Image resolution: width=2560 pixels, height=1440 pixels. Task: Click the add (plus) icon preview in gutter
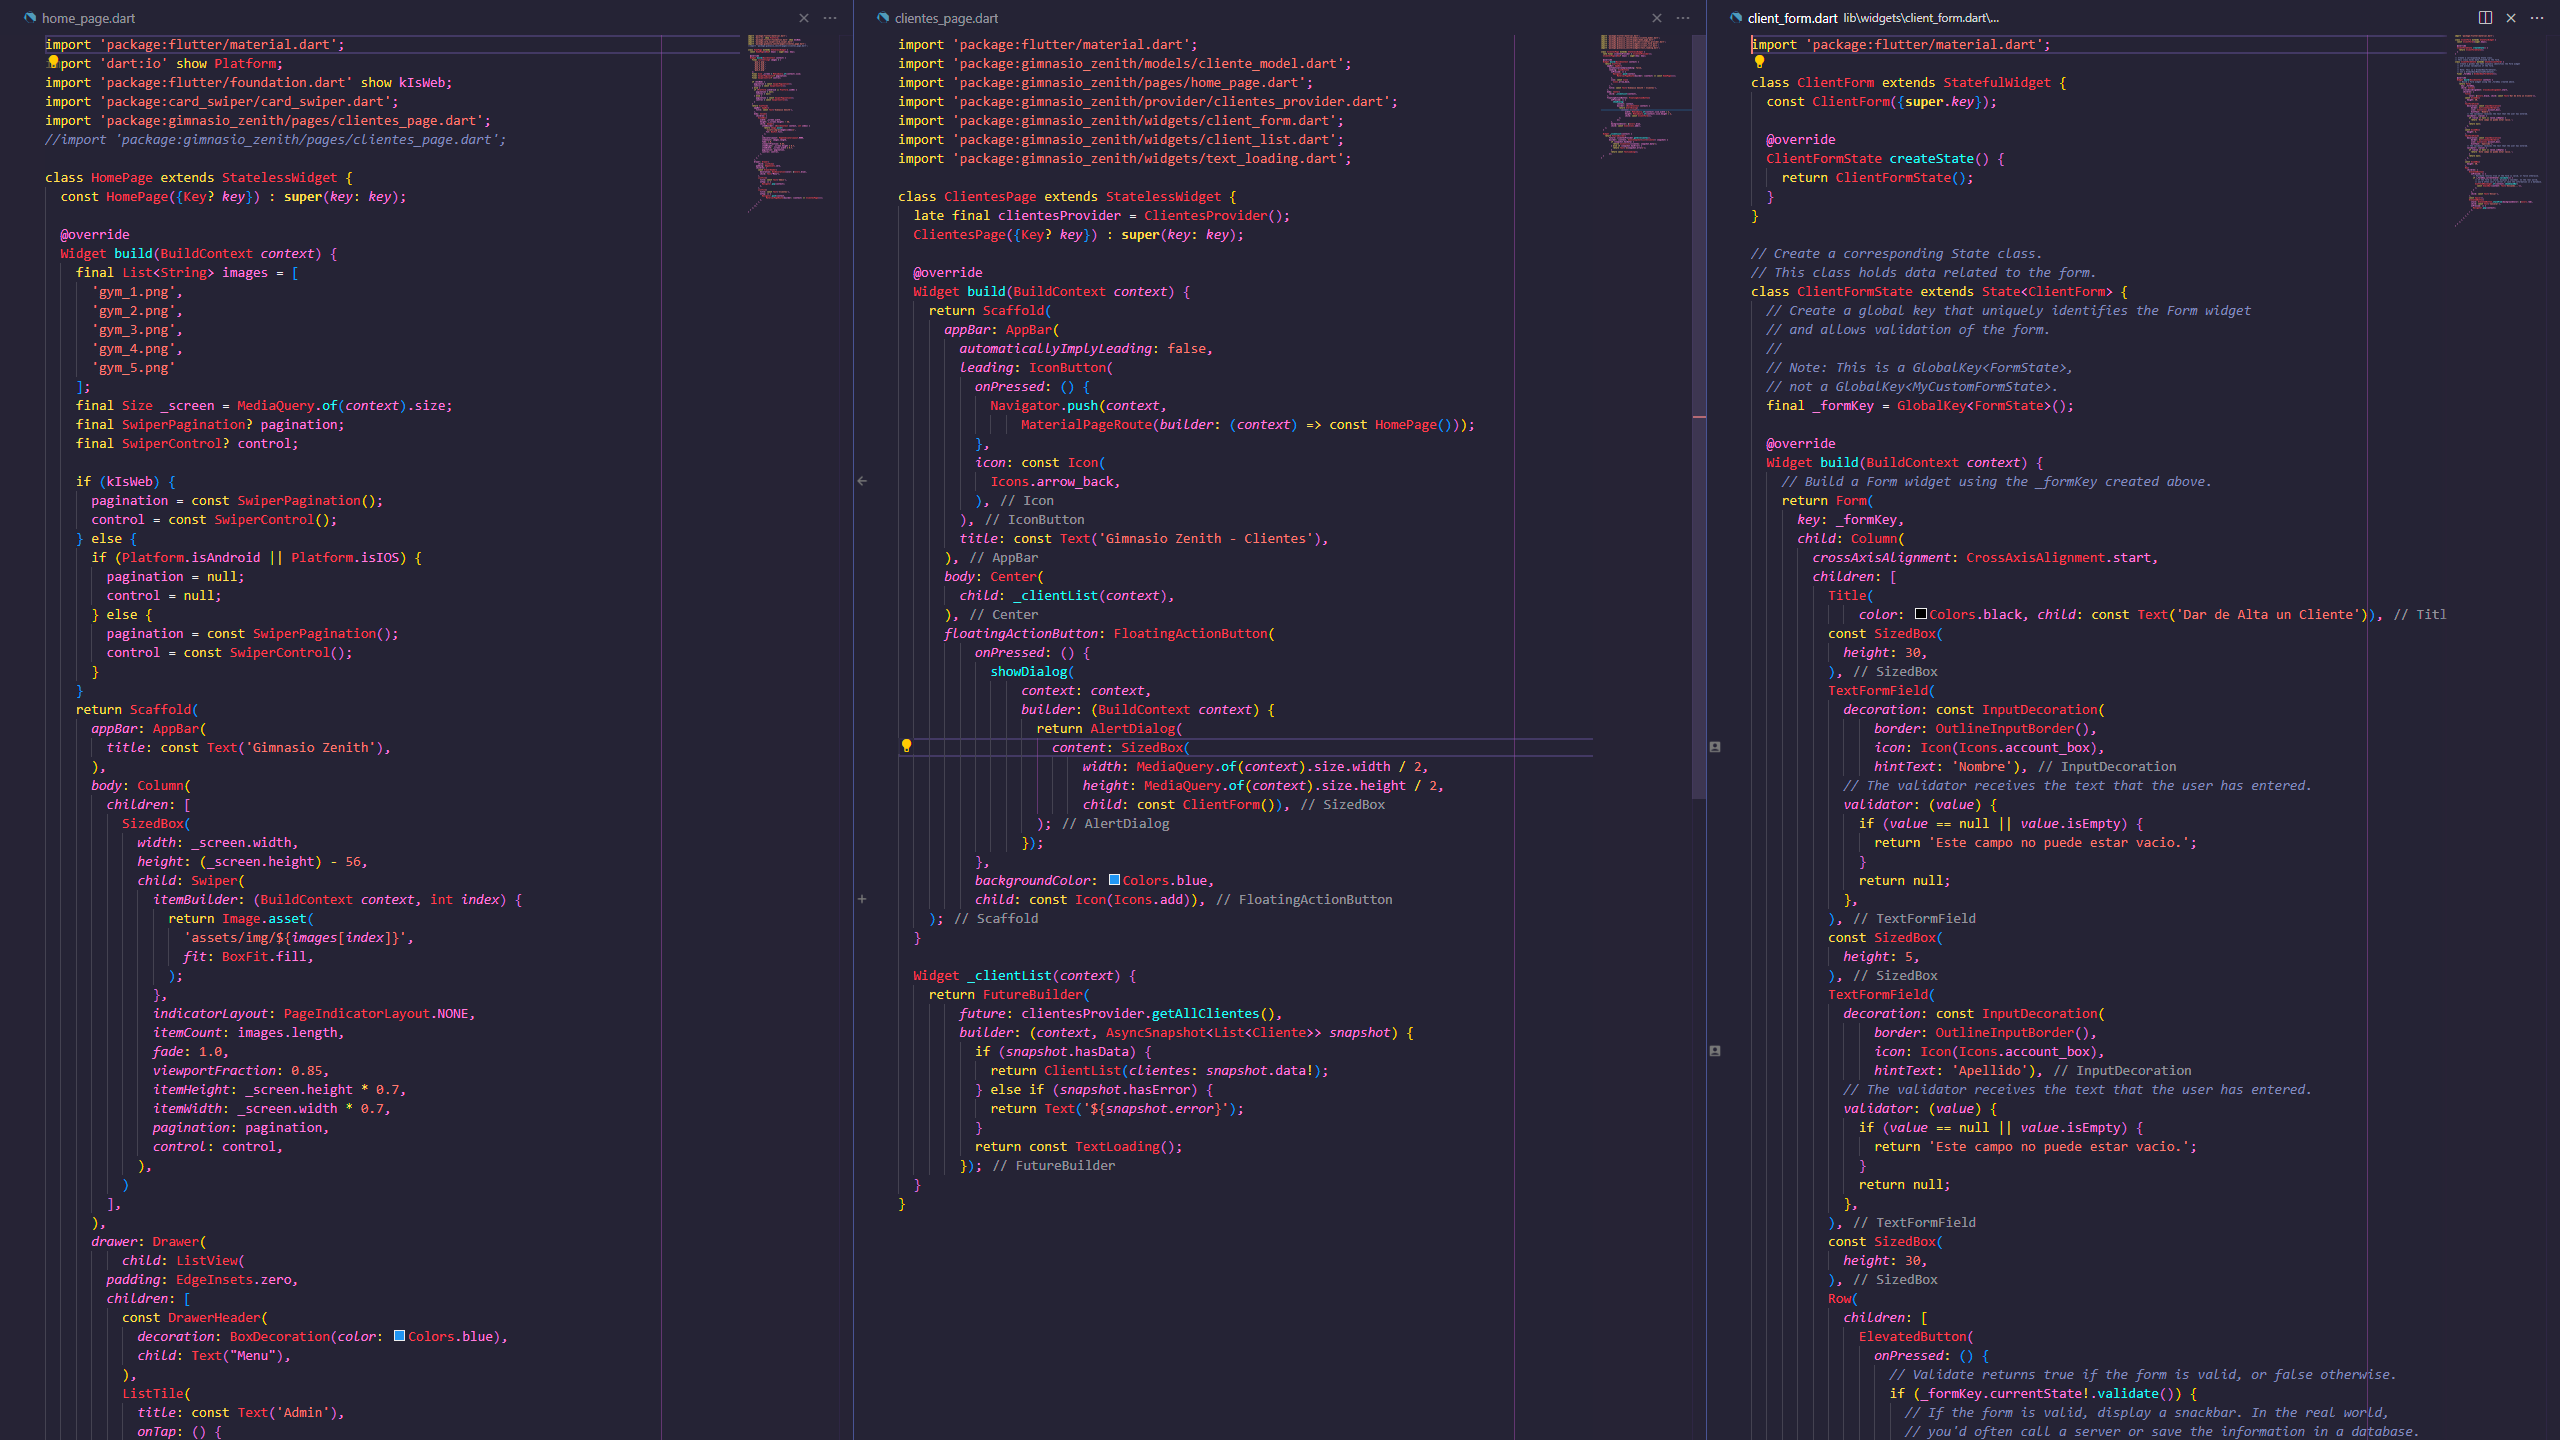pyautogui.click(x=862, y=899)
